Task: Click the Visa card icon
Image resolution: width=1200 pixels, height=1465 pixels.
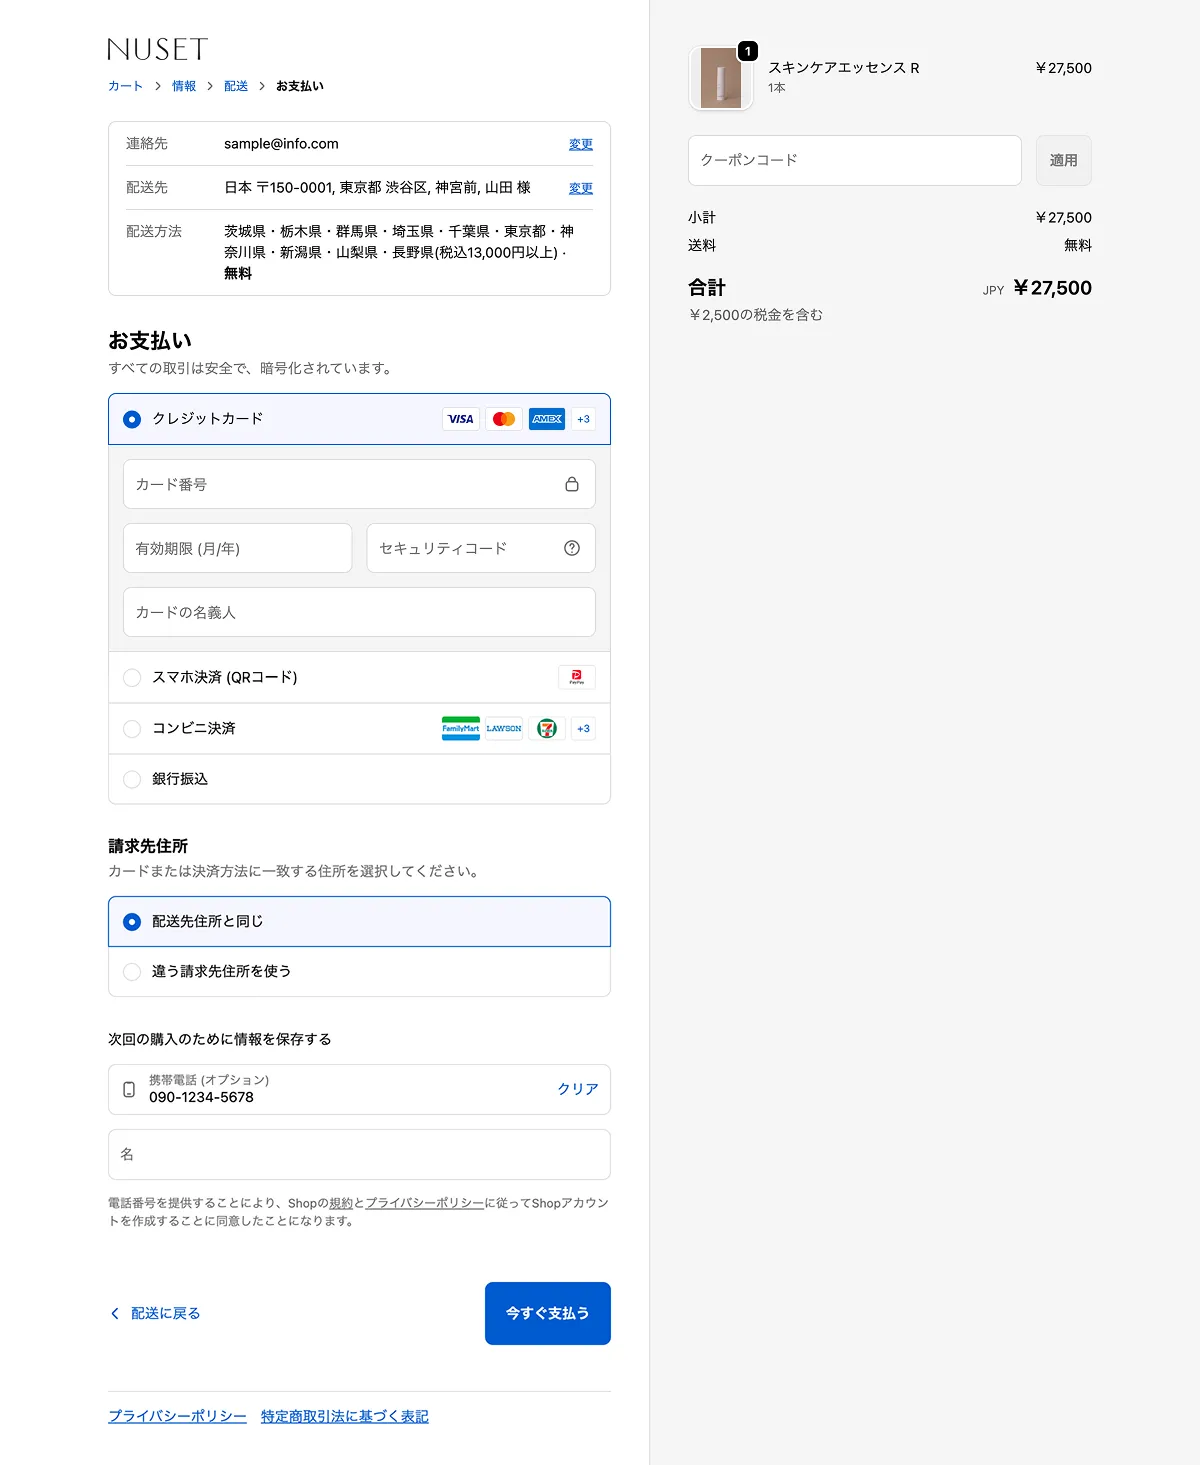Action: tap(460, 419)
